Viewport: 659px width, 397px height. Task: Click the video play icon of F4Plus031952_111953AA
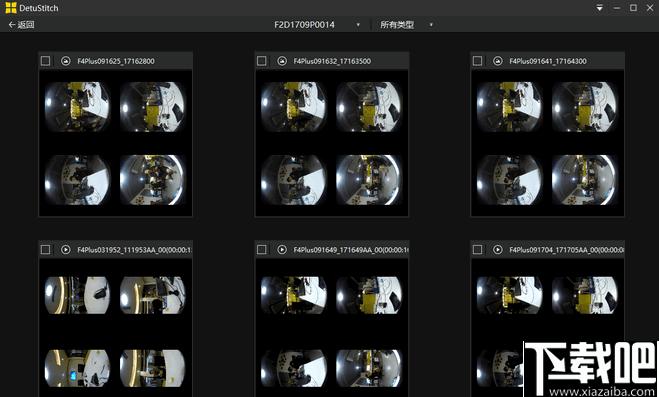[66, 250]
